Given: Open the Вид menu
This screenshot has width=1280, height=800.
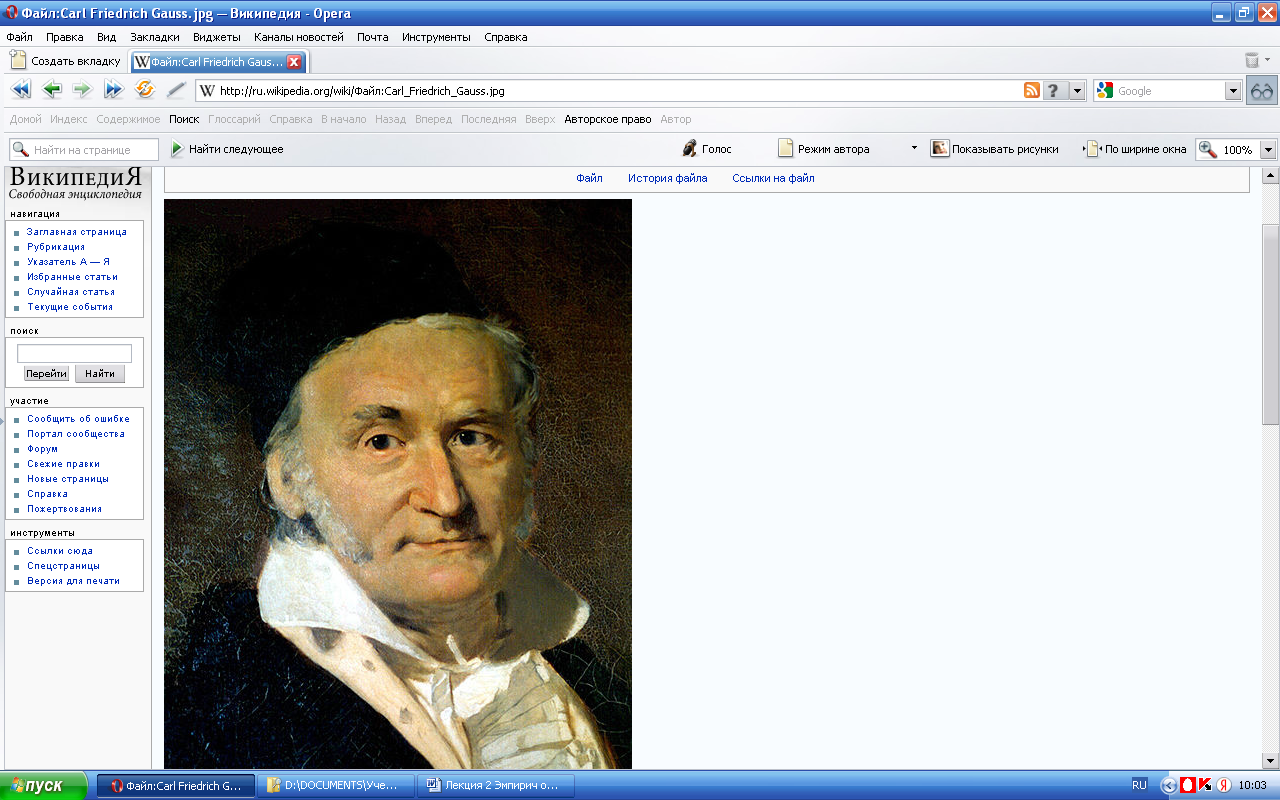Looking at the screenshot, I should [107, 37].
